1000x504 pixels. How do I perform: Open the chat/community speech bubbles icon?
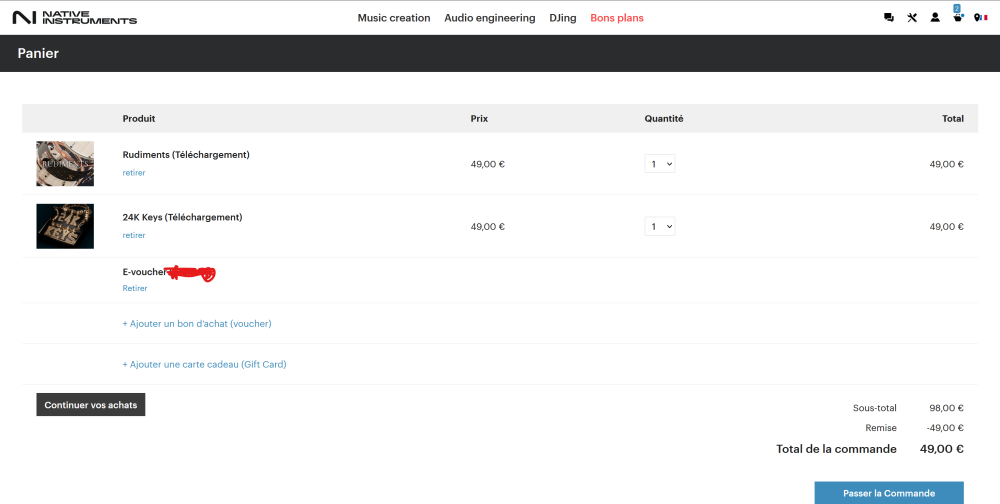(888, 18)
